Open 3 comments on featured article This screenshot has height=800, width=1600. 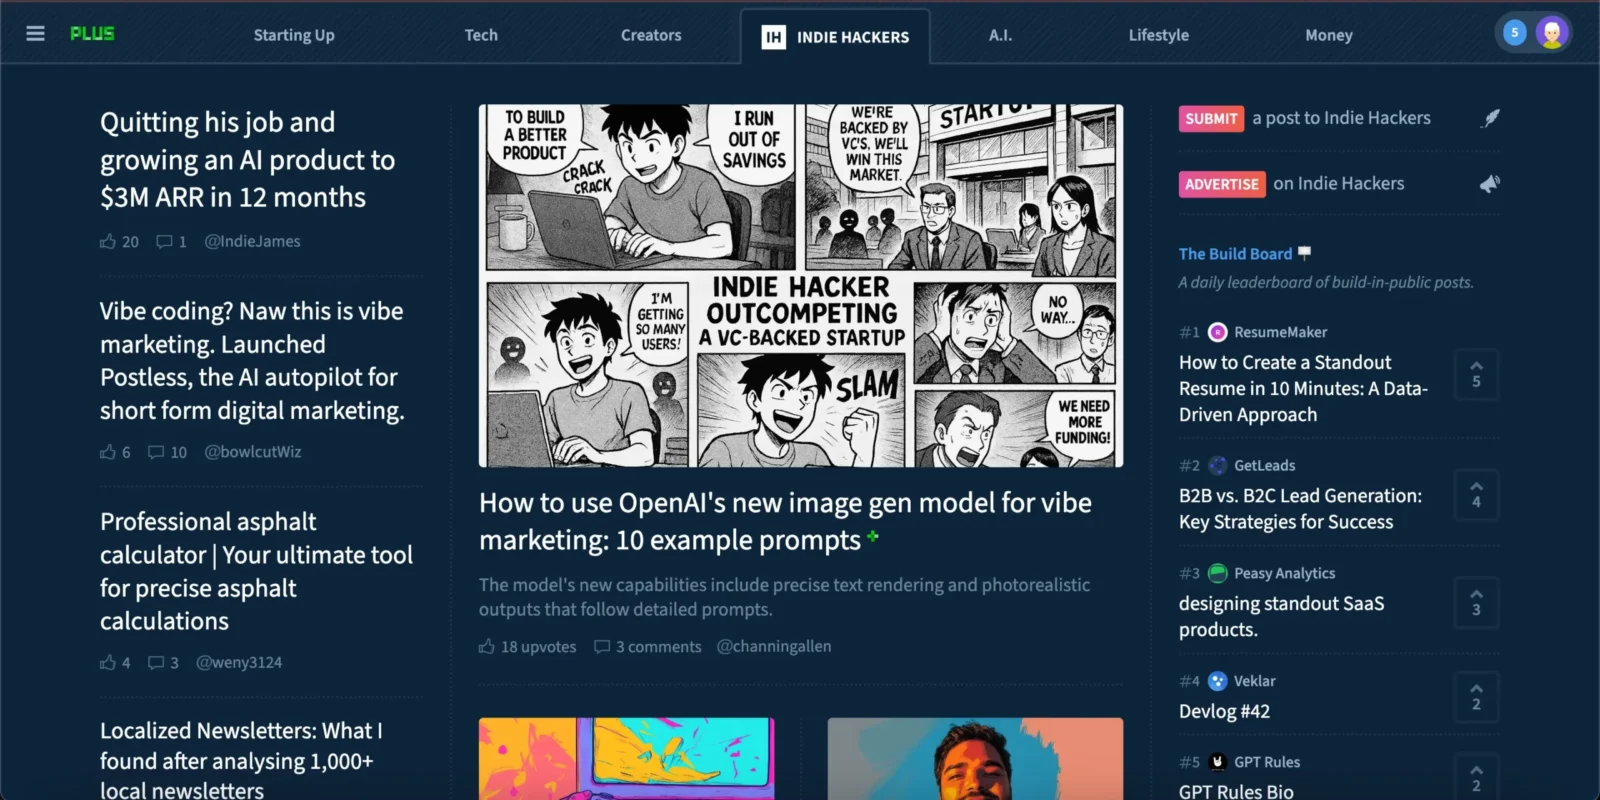648,647
